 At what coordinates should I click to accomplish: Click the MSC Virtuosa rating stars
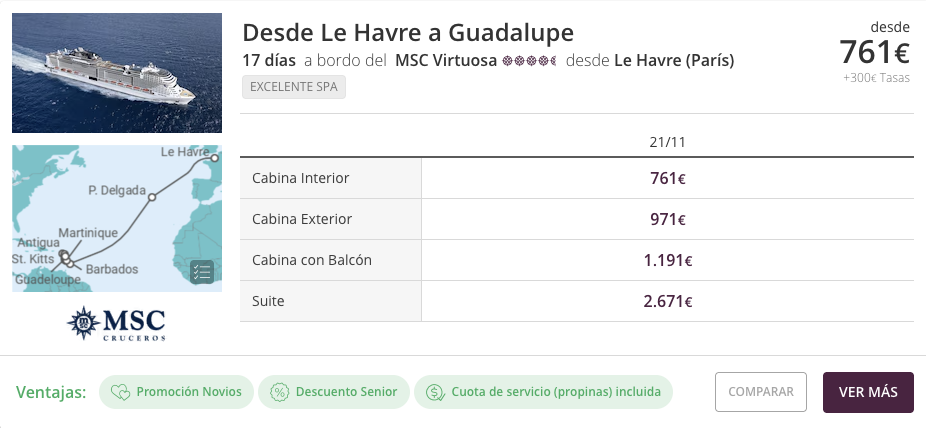click(x=529, y=61)
